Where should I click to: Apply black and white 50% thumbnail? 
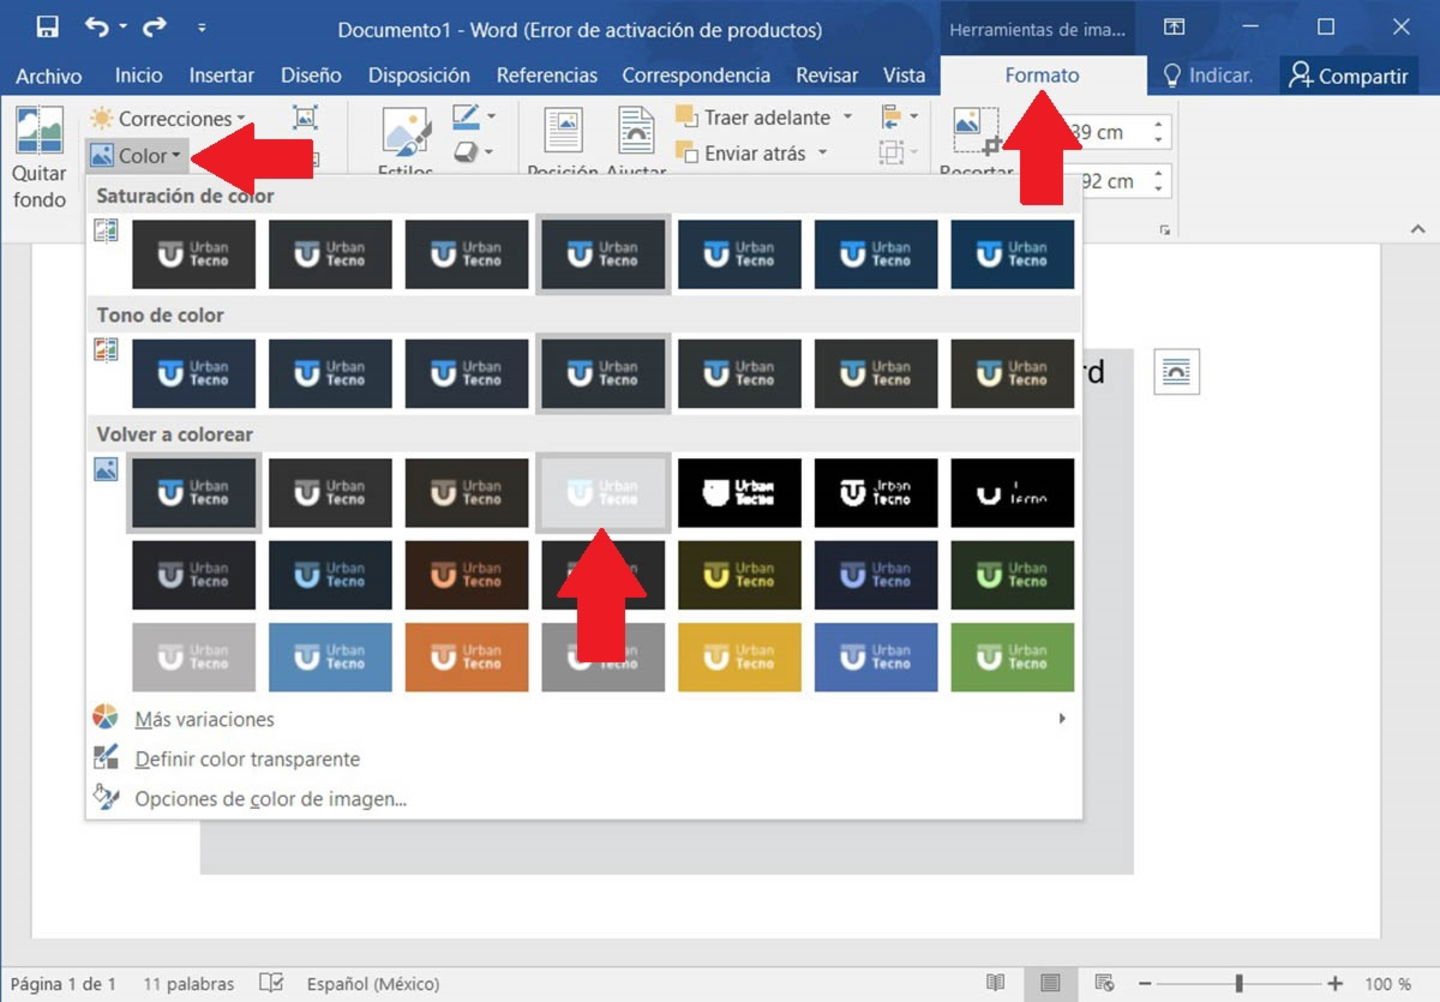tap(876, 492)
